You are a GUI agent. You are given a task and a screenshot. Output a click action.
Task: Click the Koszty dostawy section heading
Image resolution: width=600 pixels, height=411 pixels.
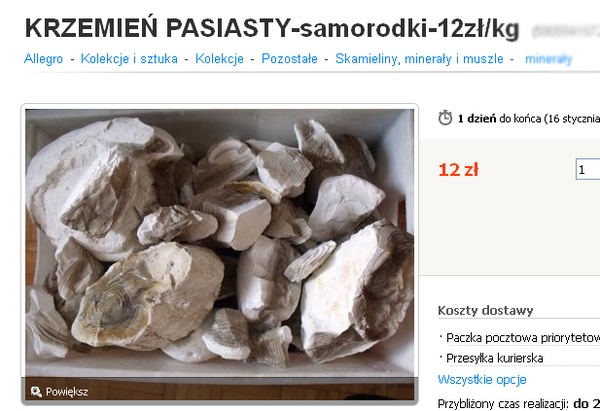click(485, 310)
